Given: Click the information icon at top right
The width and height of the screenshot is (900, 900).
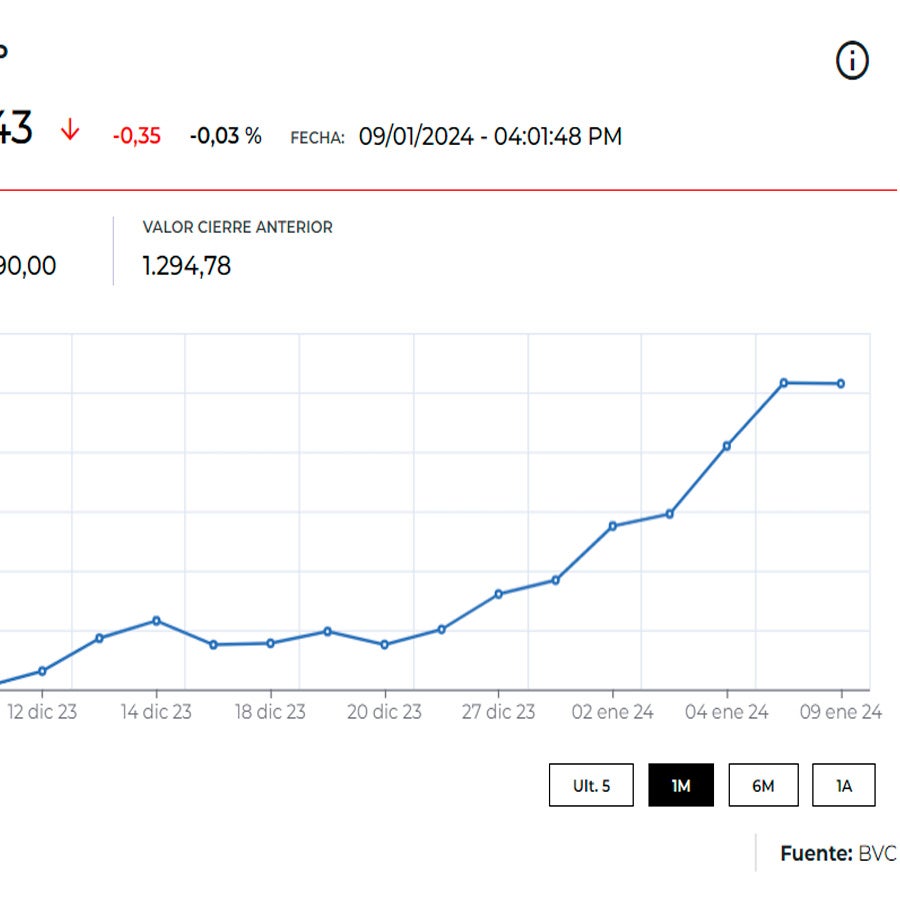Looking at the screenshot, I should click(x=852, y=61).
